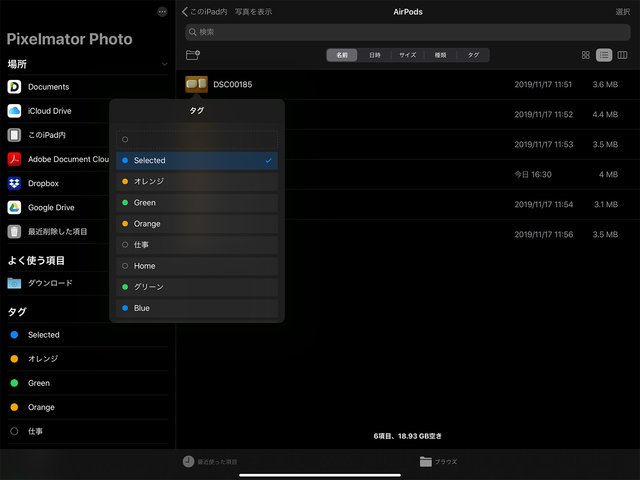Open 最近使った項目 recents tab
Viewport: 640px width, 480px height.
pyautogui.click(x=210, y=462)
